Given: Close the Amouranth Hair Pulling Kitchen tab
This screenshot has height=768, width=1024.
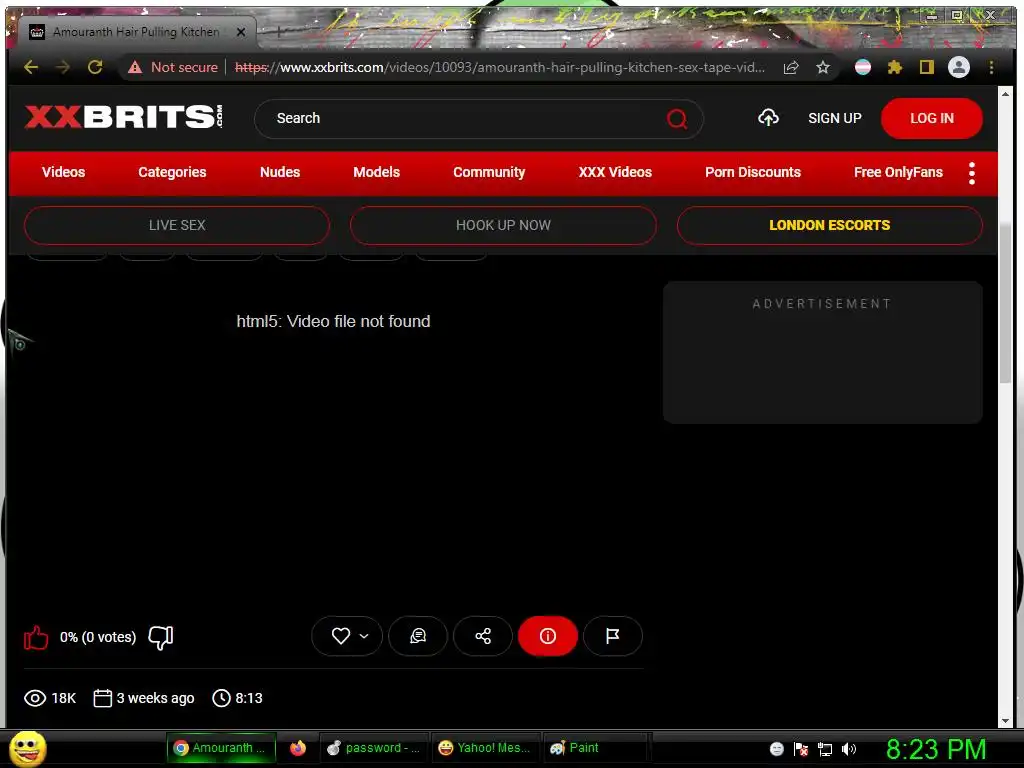Looking at the screenshot, I should pos(241,32).
